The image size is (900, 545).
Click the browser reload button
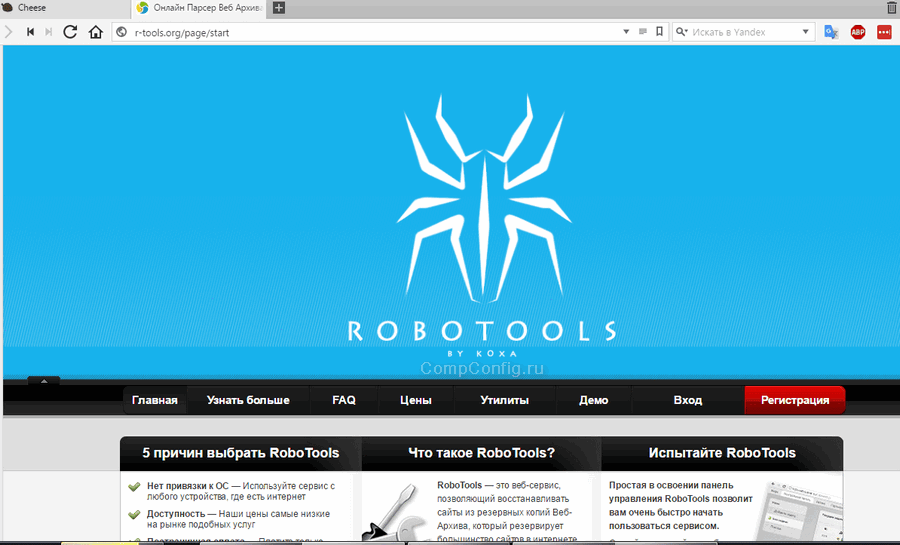[70, 32]
